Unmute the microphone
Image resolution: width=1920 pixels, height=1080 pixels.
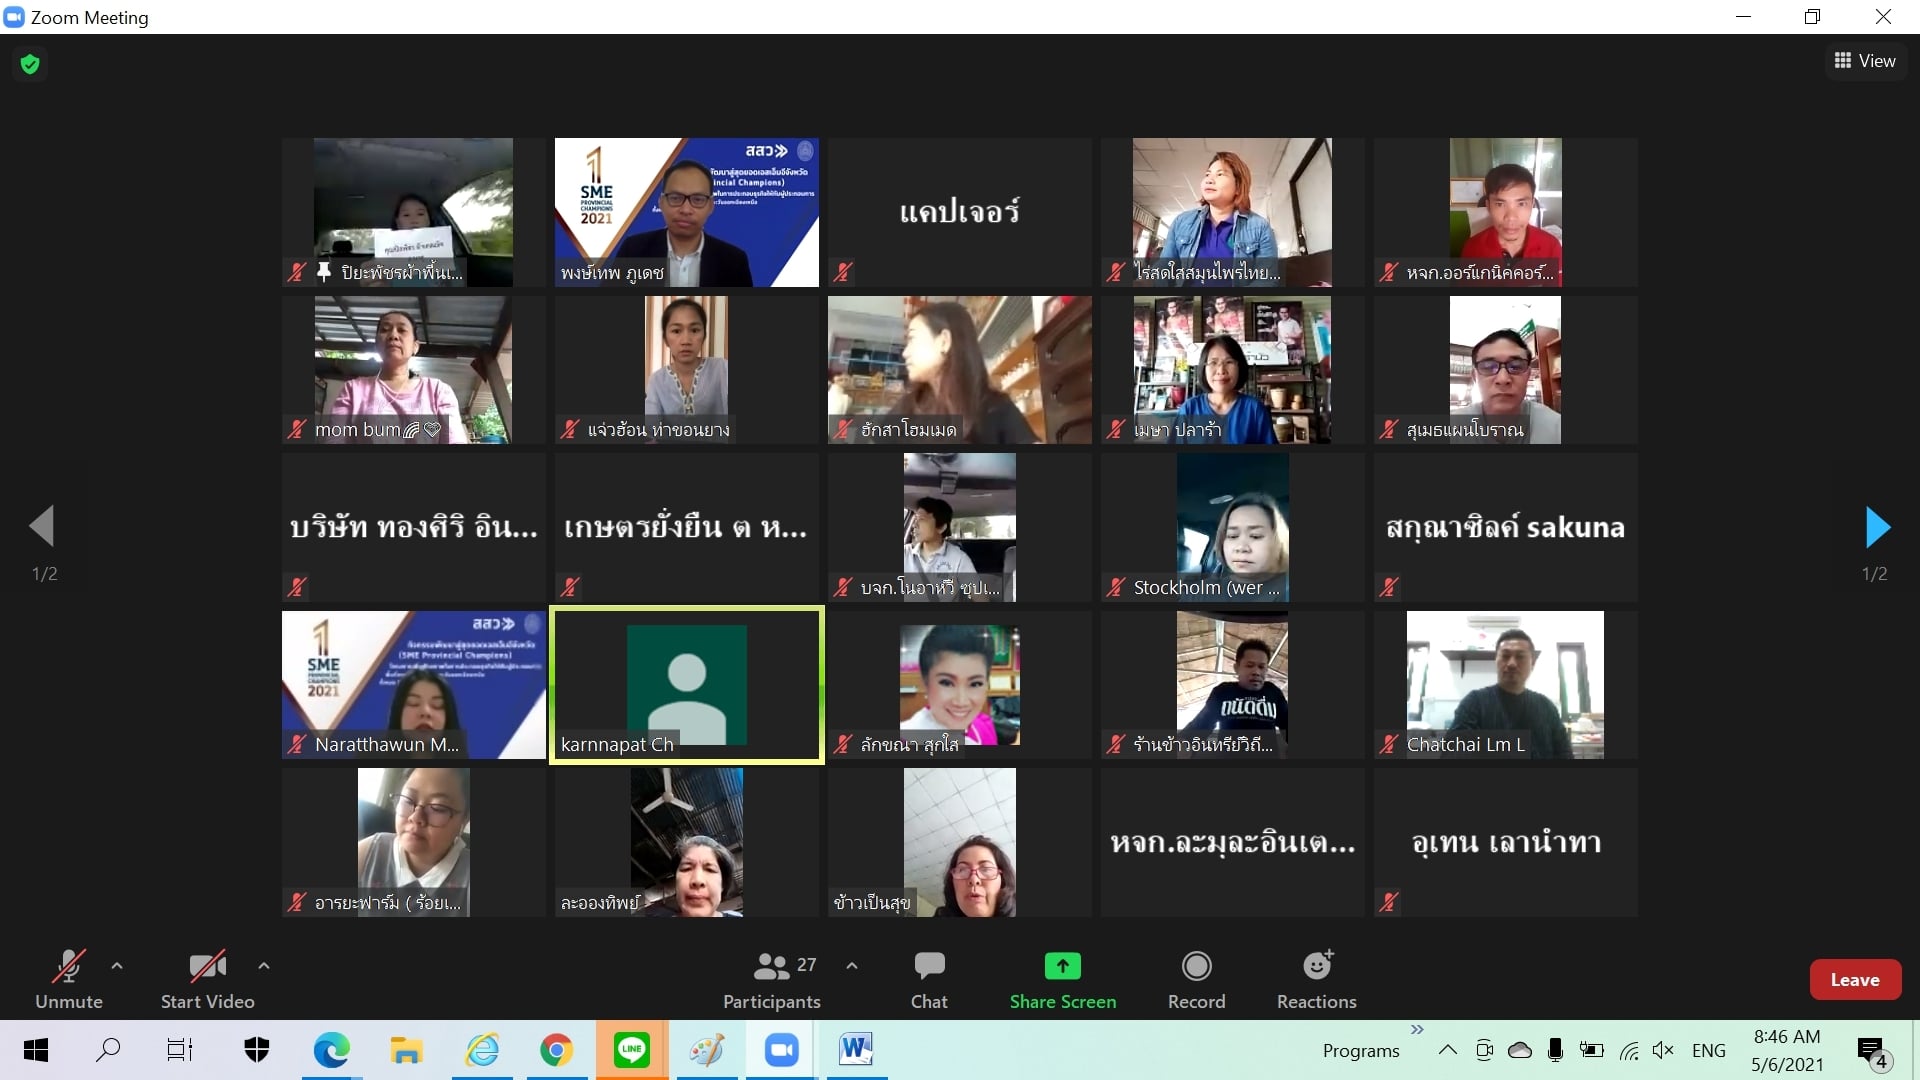[x=69, y=979]
